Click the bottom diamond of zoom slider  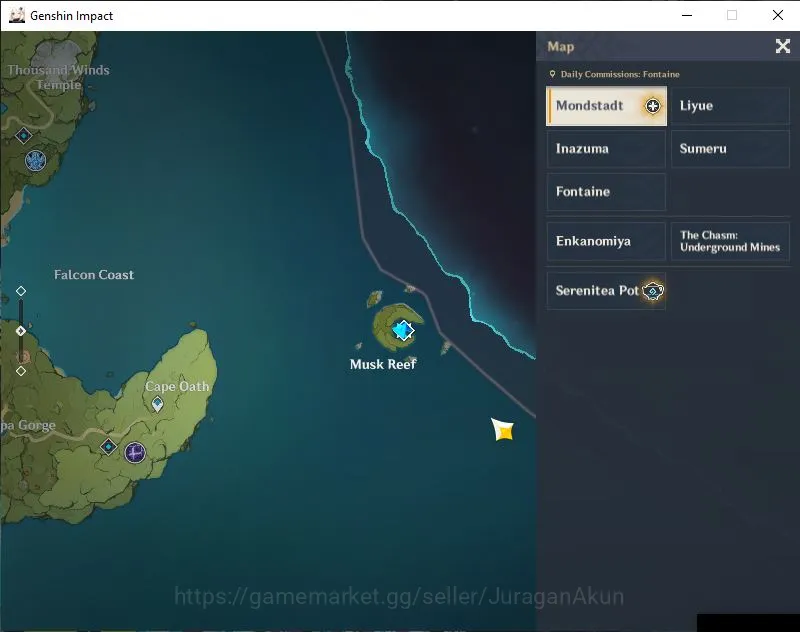(21, 371)
